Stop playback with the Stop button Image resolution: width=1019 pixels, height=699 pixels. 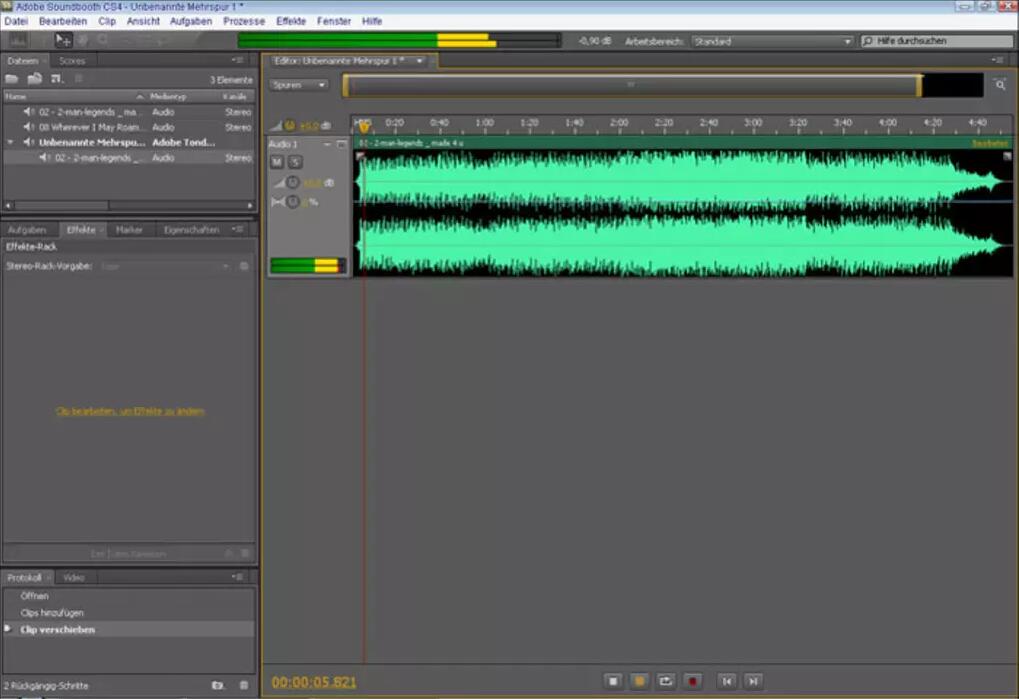pyautogui.click(x=613, y=681)
